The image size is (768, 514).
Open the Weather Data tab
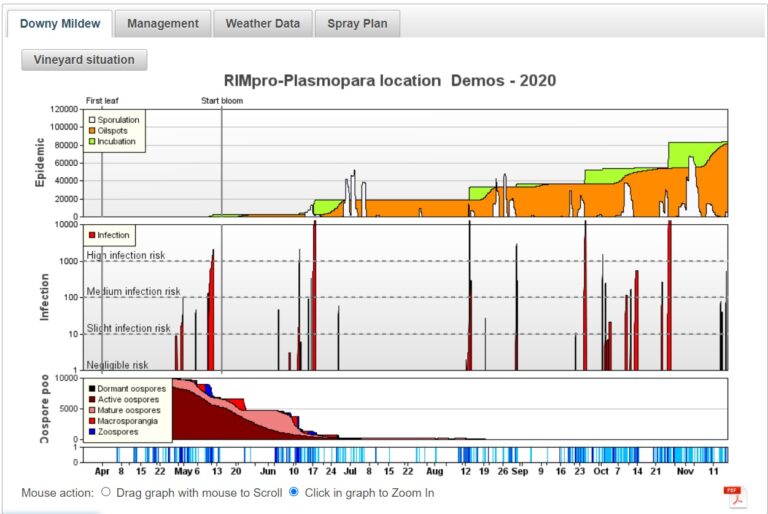[263, 24]
